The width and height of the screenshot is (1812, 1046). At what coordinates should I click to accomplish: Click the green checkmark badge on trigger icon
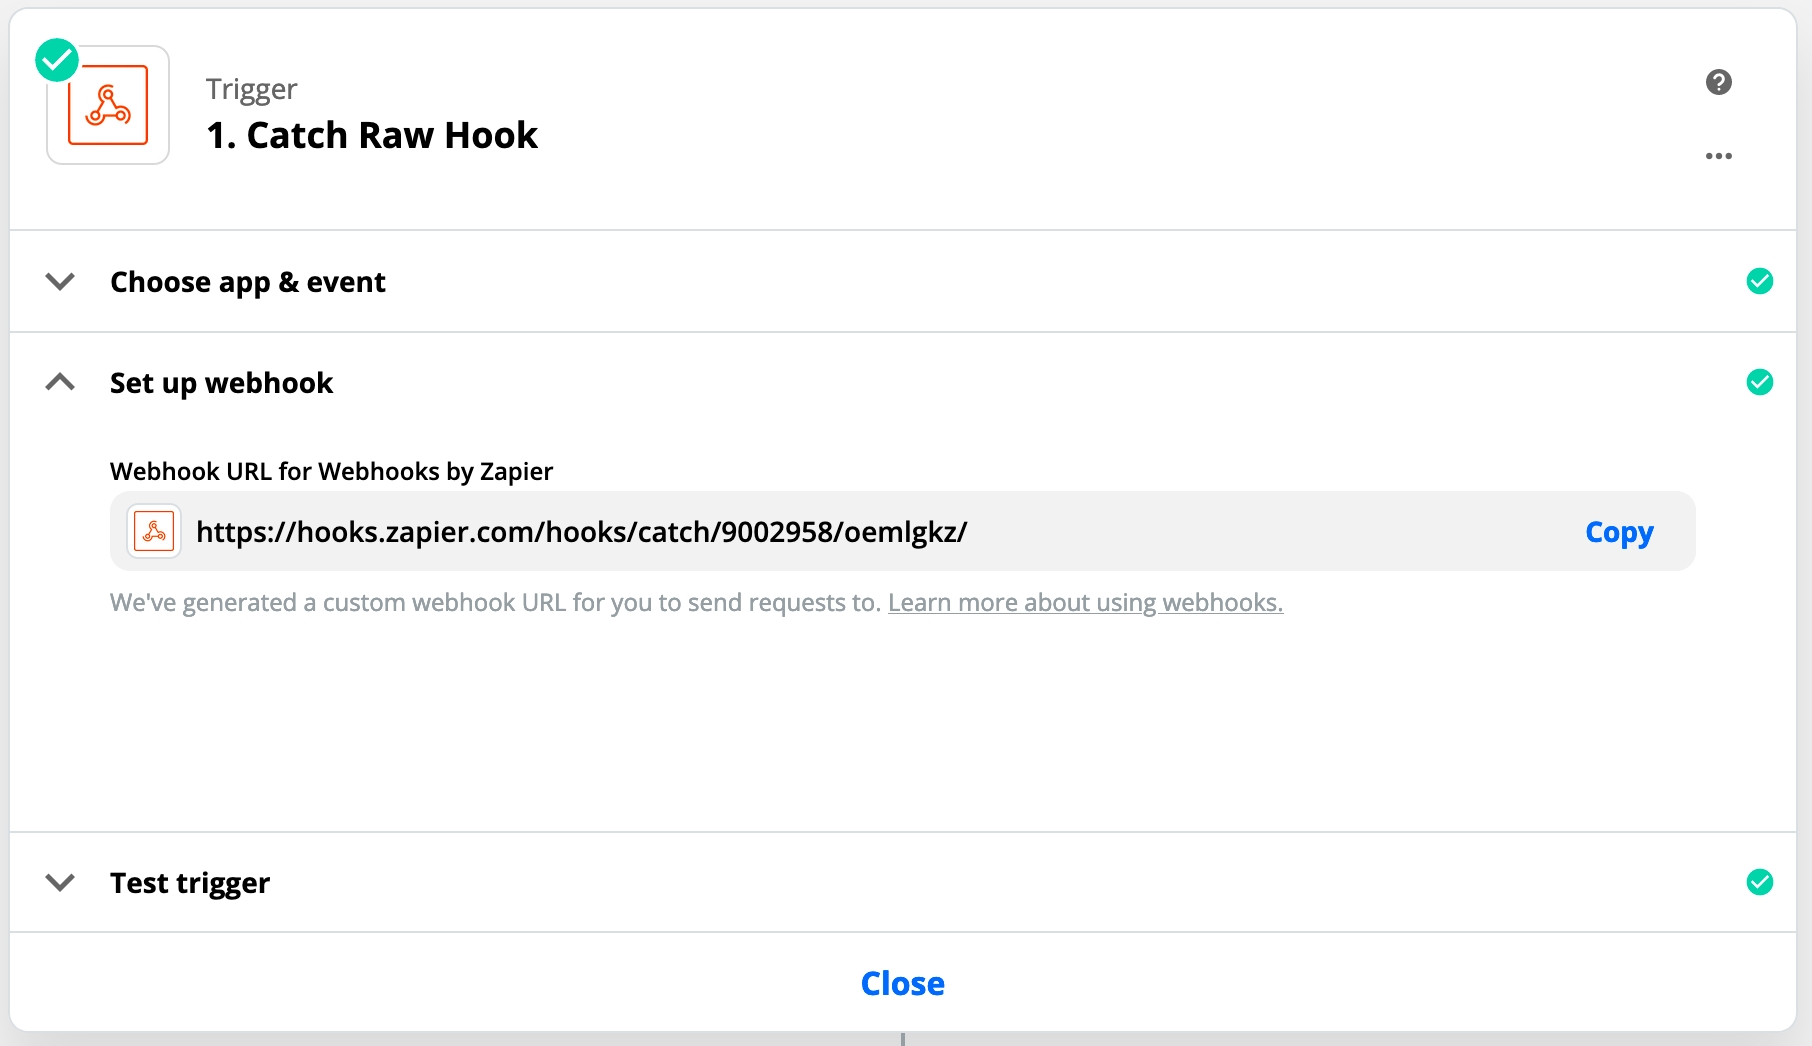click(57, 60)
